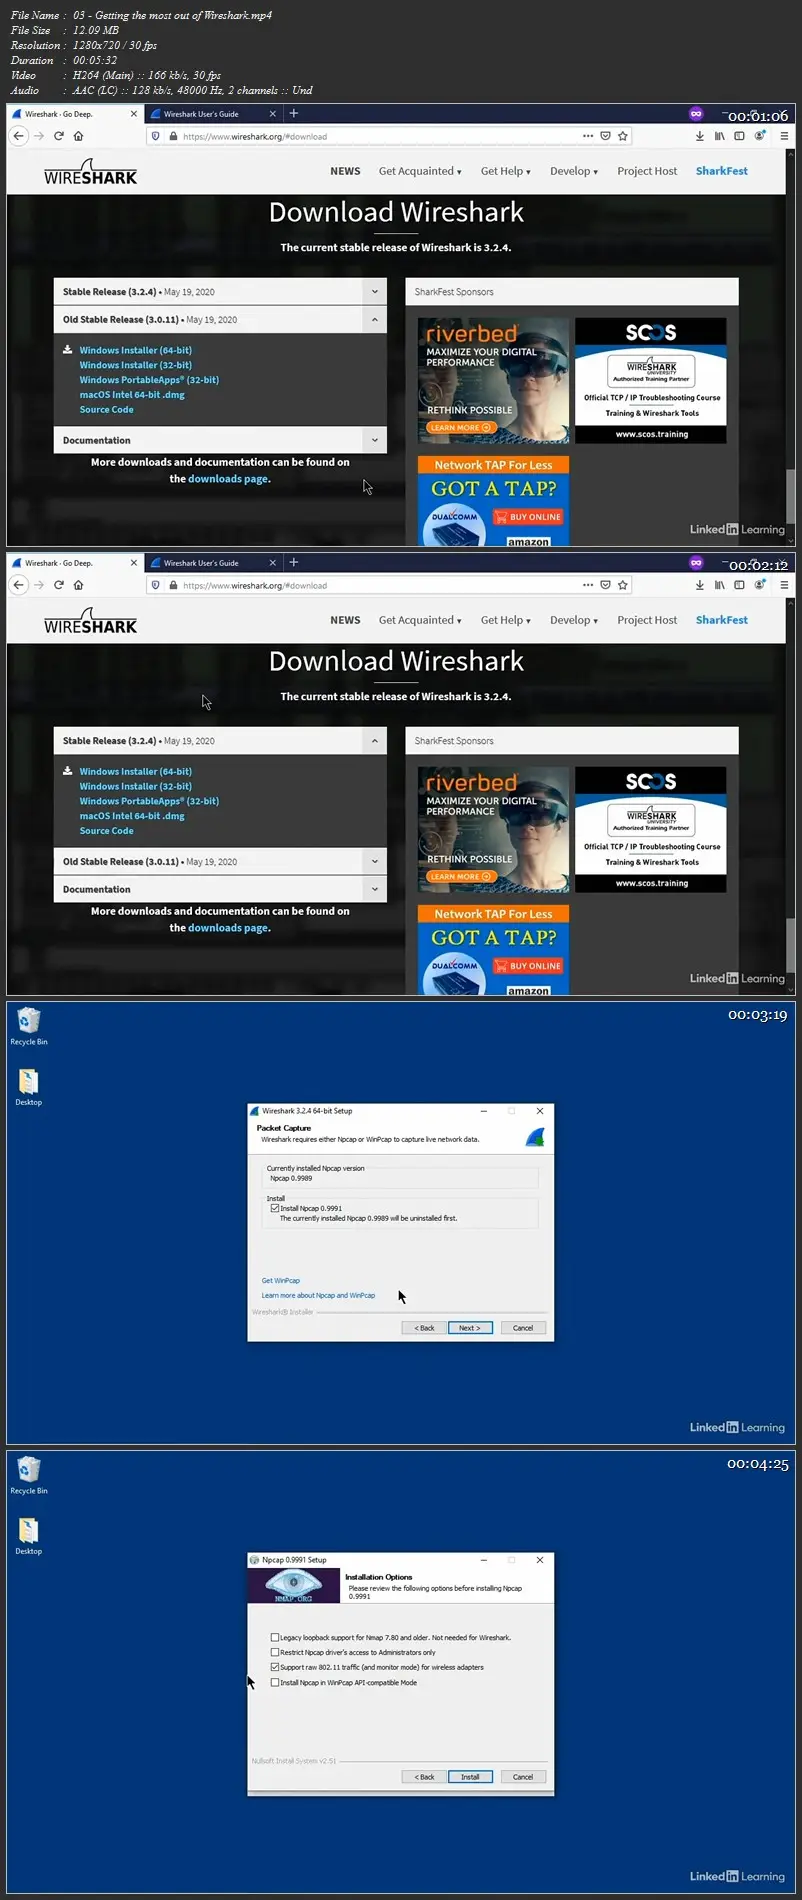Open Desktop folder icon in 00:03:19 frame
The height and width of the screenshot is (1900, 802).
coord(29,1087)
